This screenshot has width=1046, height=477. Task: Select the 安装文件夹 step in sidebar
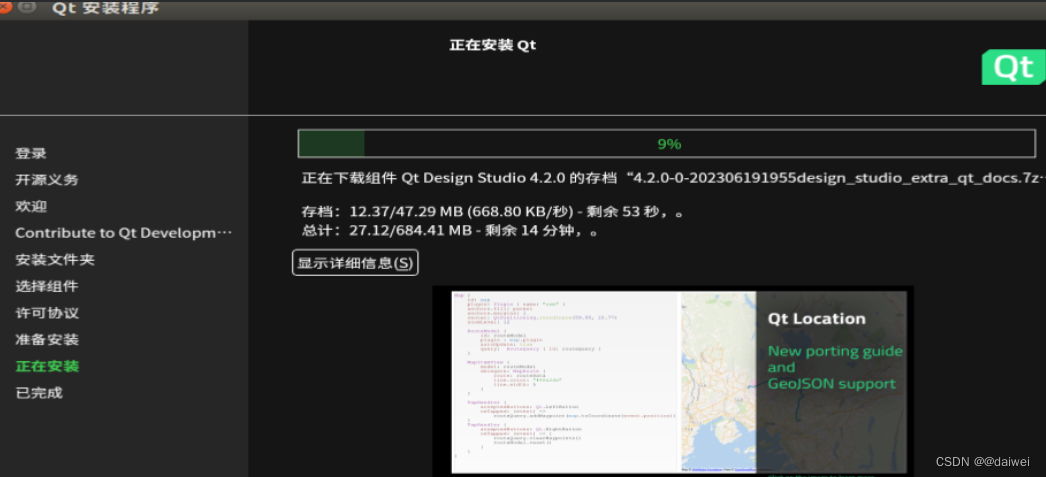tap(55, 260)
